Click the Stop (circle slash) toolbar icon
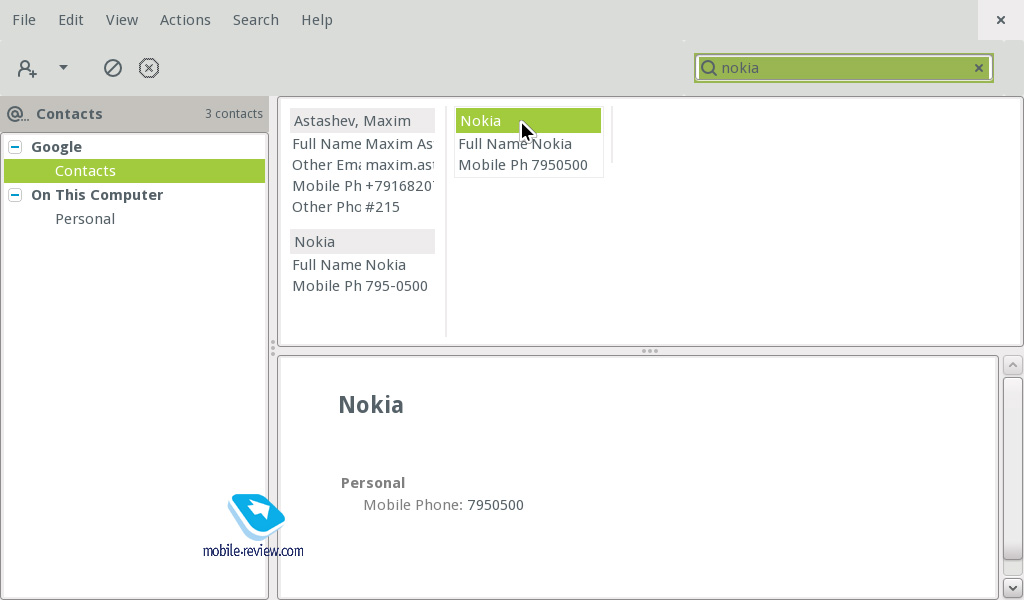 [x=113, y=68]
